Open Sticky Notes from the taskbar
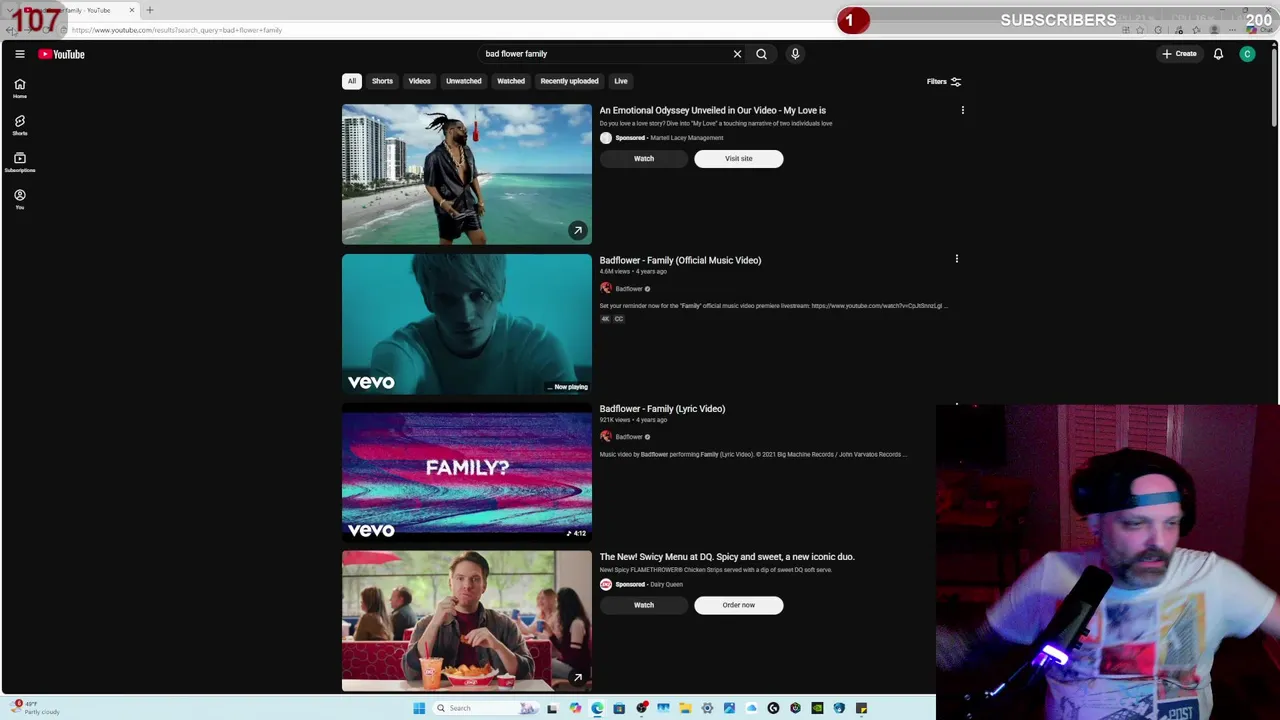Screen dimensions: 1280x720 point(861,708)
